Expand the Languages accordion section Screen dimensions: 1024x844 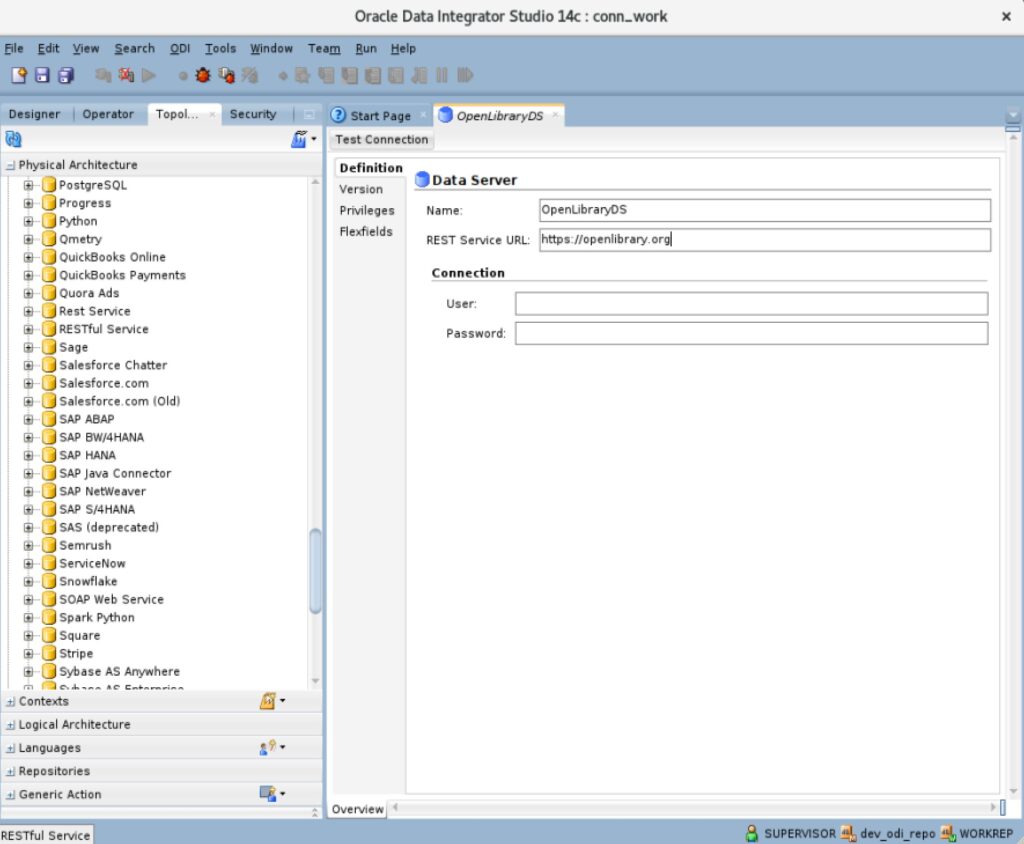[10, 749]
